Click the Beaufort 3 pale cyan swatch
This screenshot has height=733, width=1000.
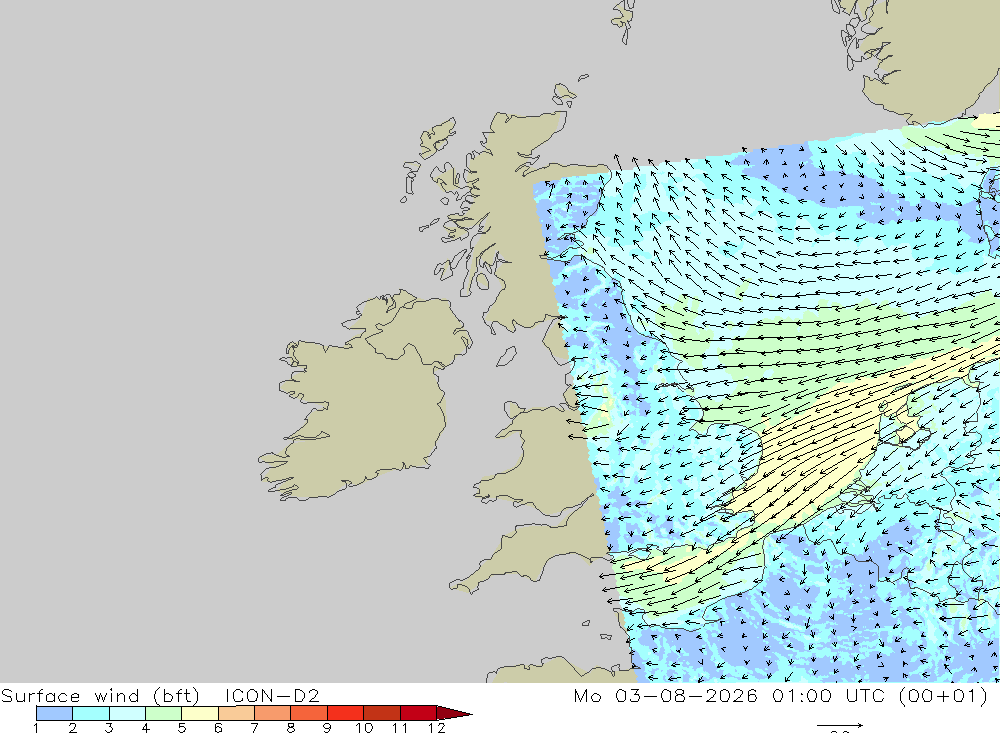(x=127, y=713)
